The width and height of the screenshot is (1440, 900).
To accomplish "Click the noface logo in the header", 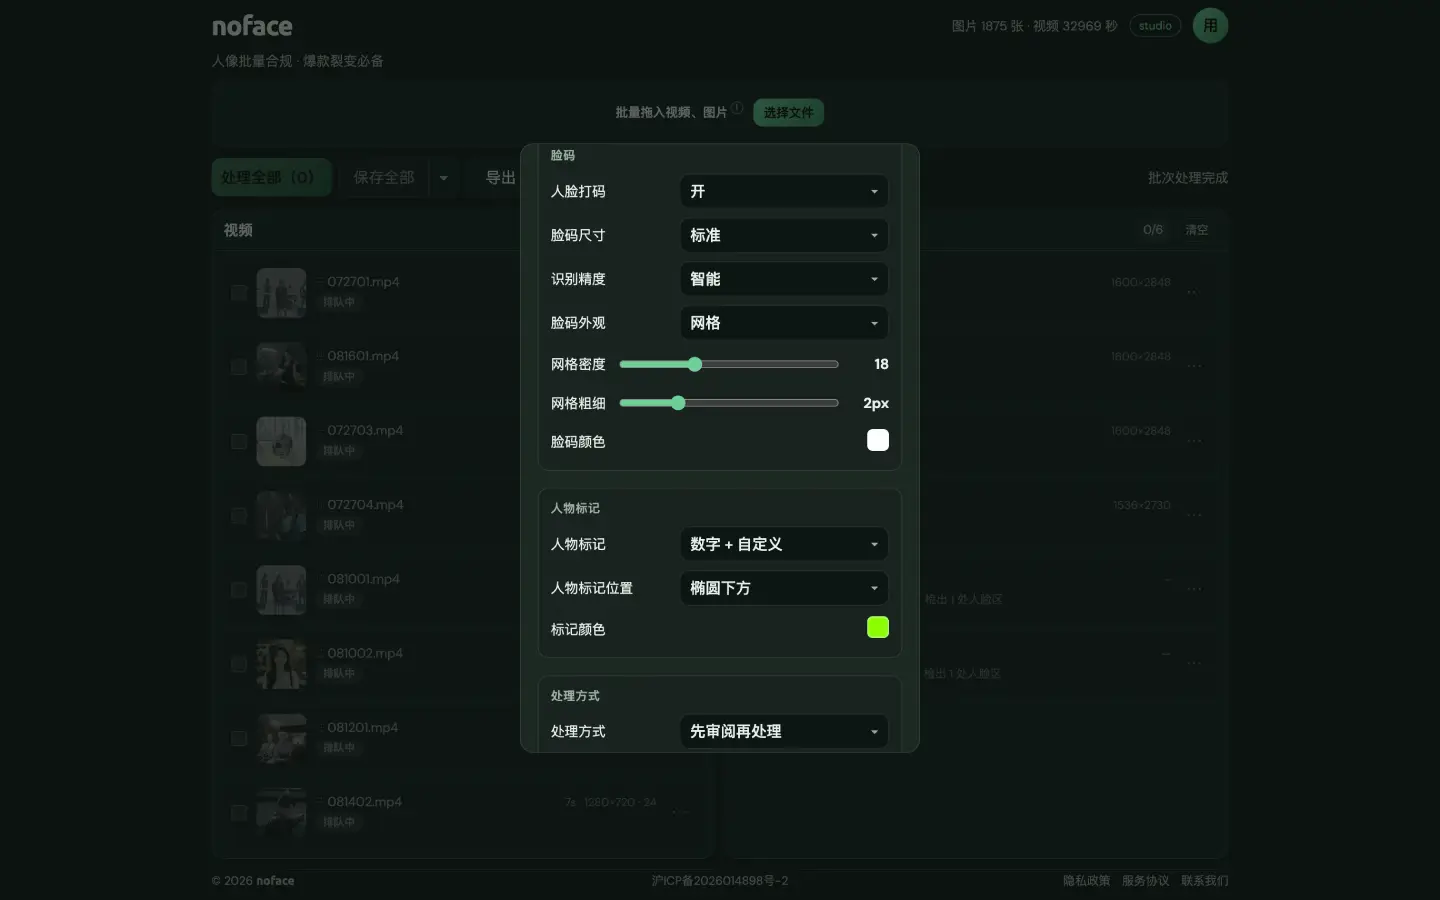I will pyautogui.click(x=252, y=26).
